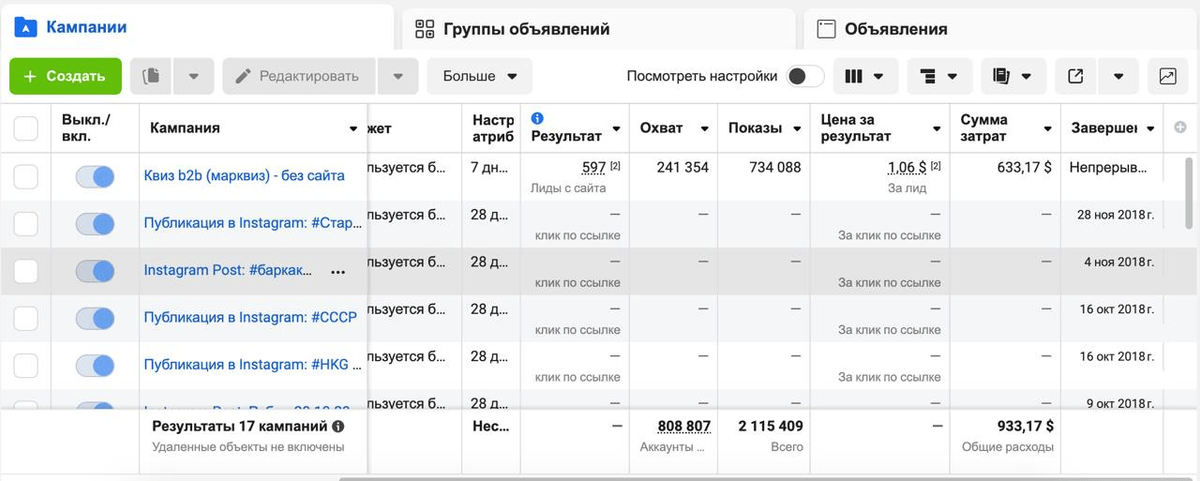Select checkbox for #Стар campaign row
1200x481 pixels.
point(25,223)
